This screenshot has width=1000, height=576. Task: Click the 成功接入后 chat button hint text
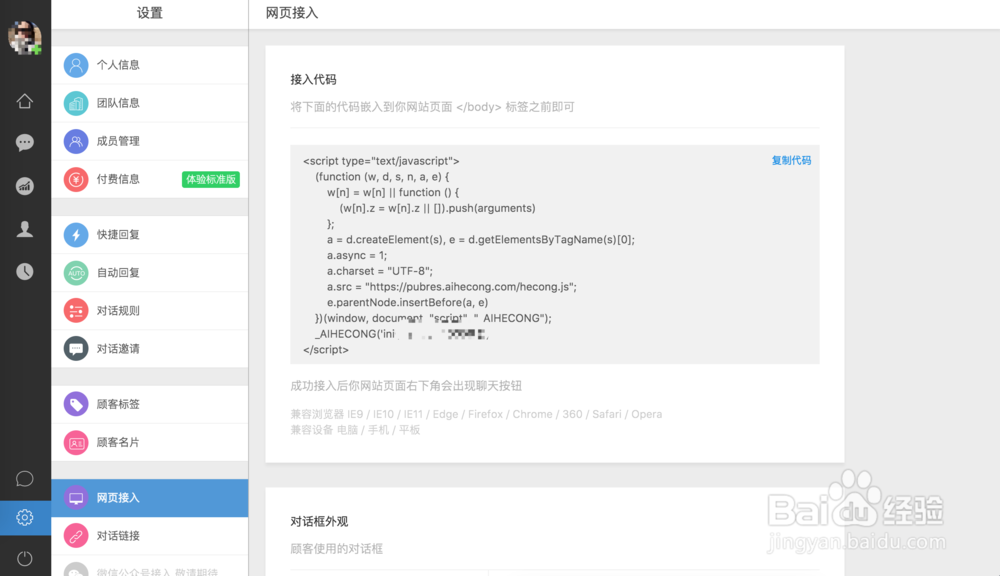click(x=406, y=386)
